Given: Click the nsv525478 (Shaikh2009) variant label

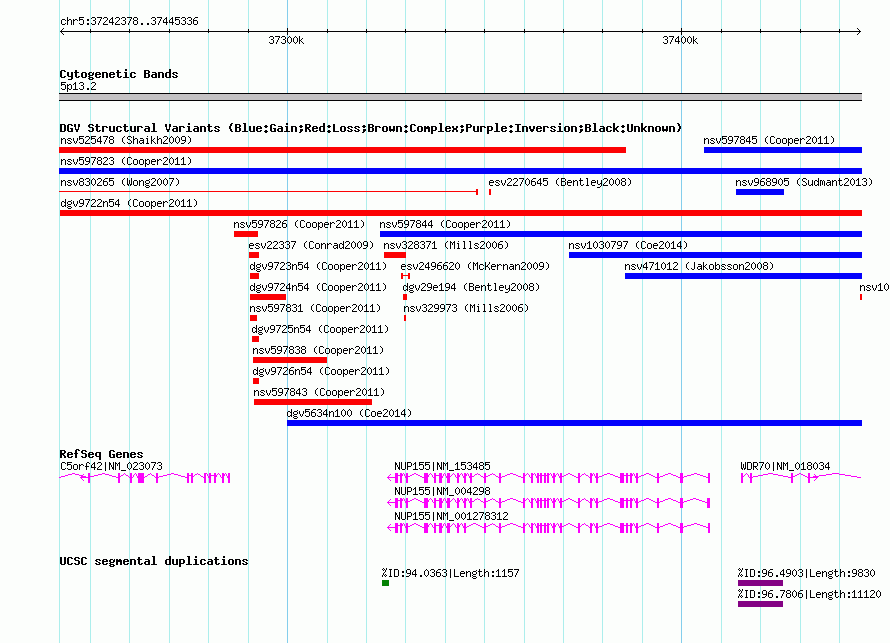Looking at the screenshot, I should (x=126, y=140).
